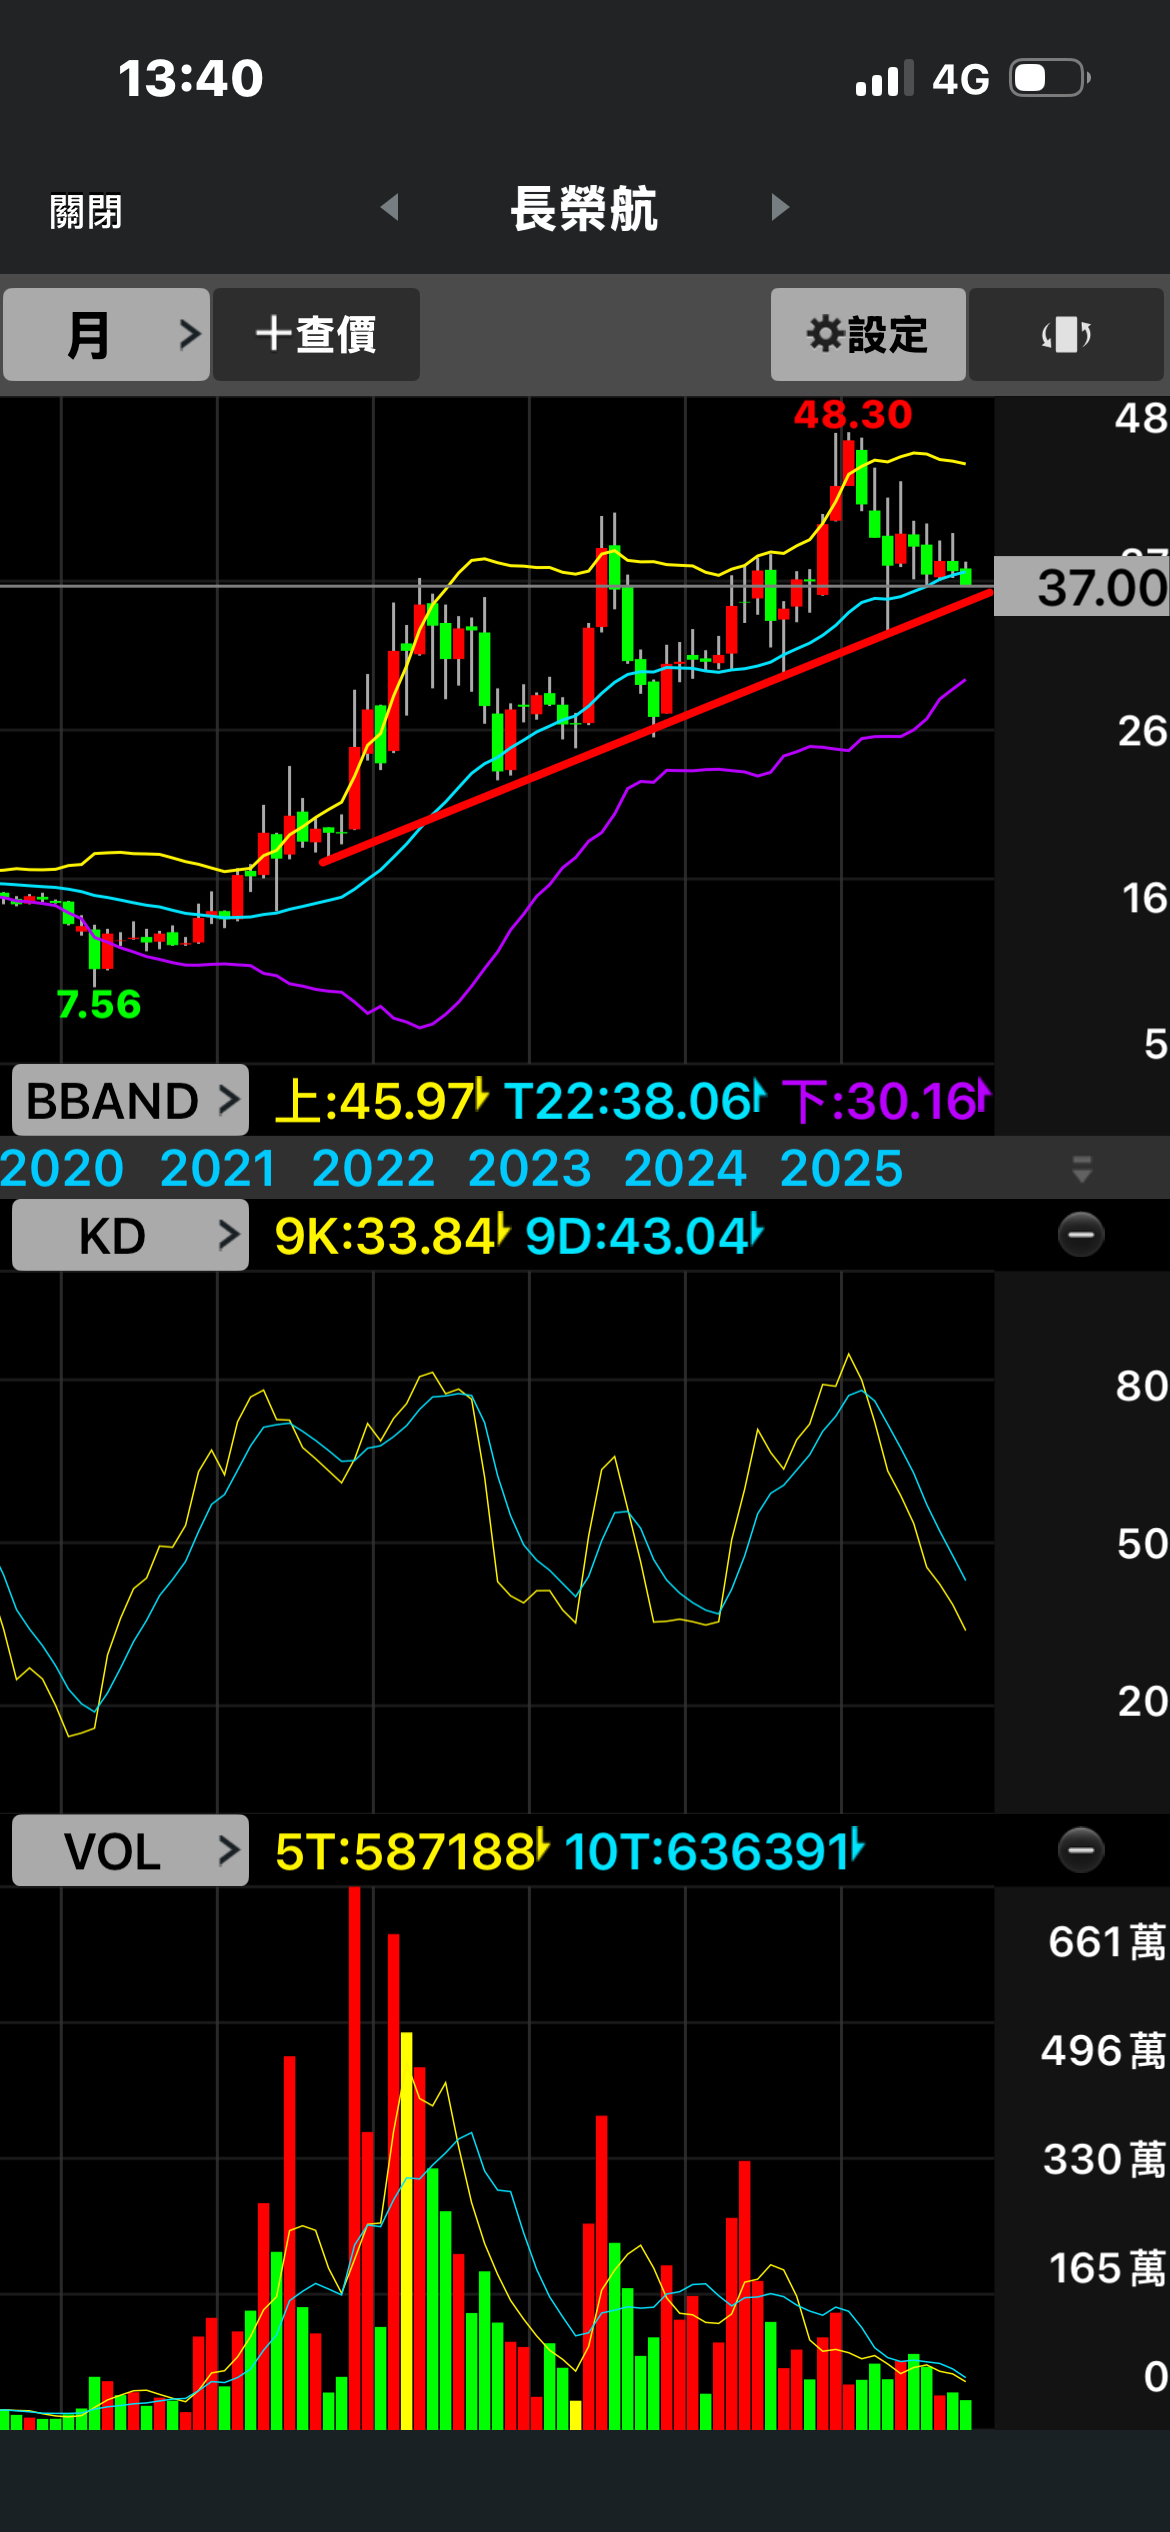Go to previous stock with left arrow
This screenshot has height=2532, width=1170.
[390, 207]
